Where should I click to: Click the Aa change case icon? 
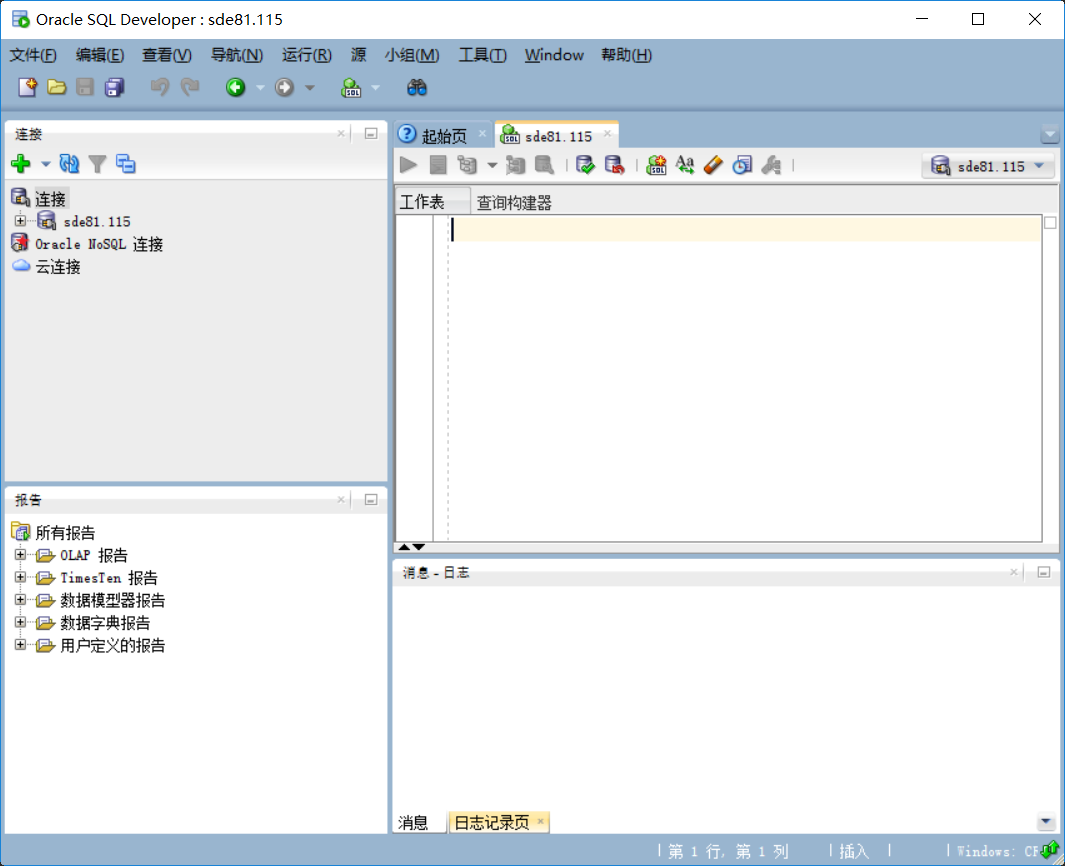(685, 165)
